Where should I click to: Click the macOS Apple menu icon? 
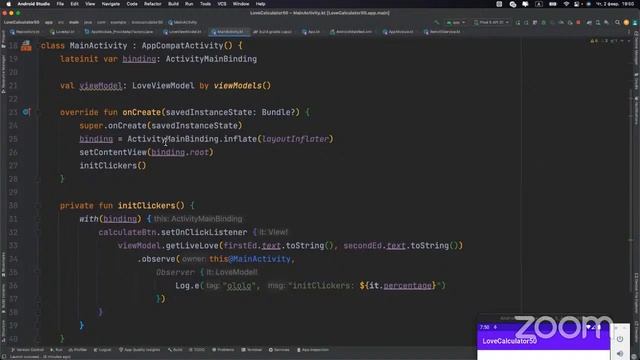[x=8, y=4]
